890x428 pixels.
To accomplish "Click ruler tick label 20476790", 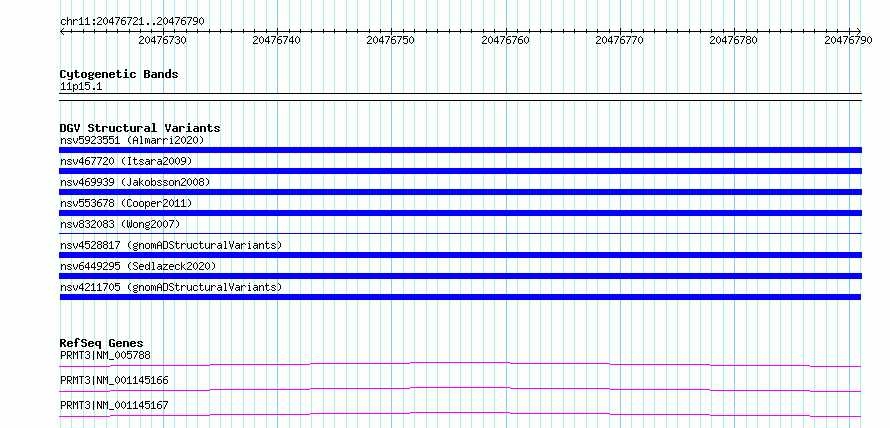I will click(x=848, y=40).
